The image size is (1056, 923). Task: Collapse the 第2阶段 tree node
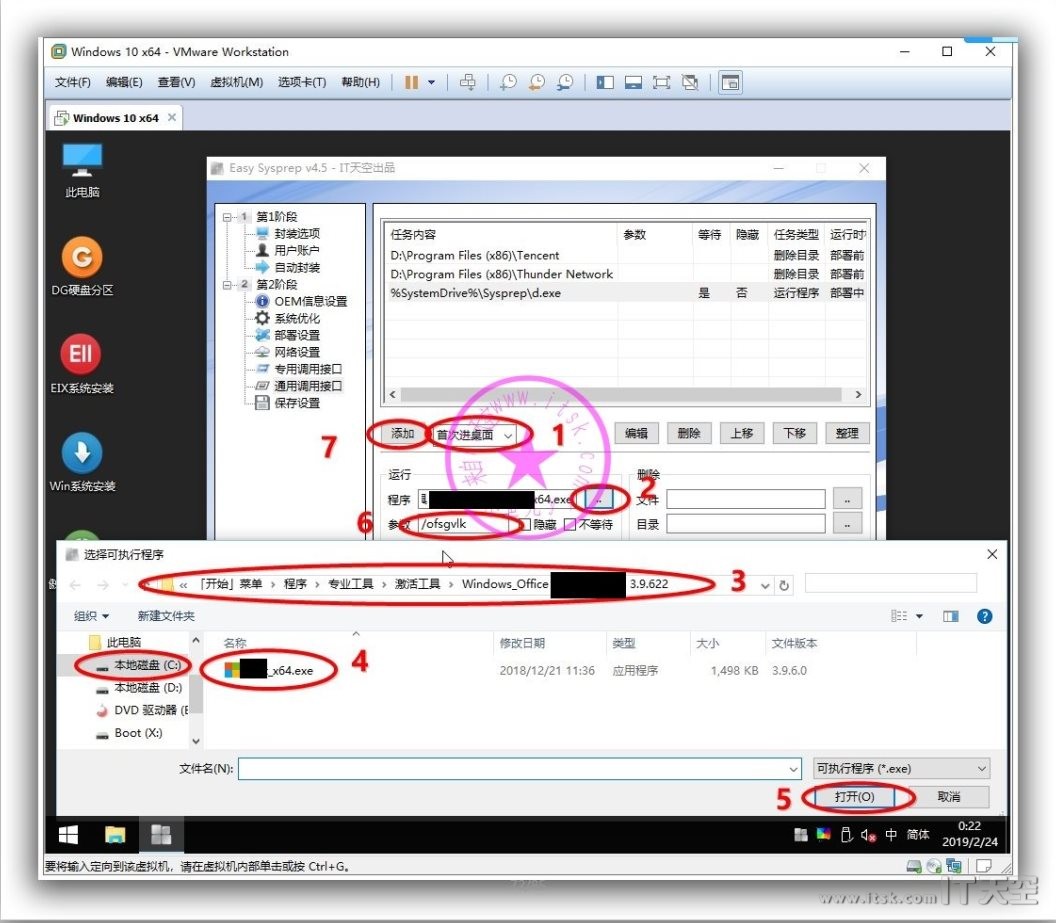[227, 285]
